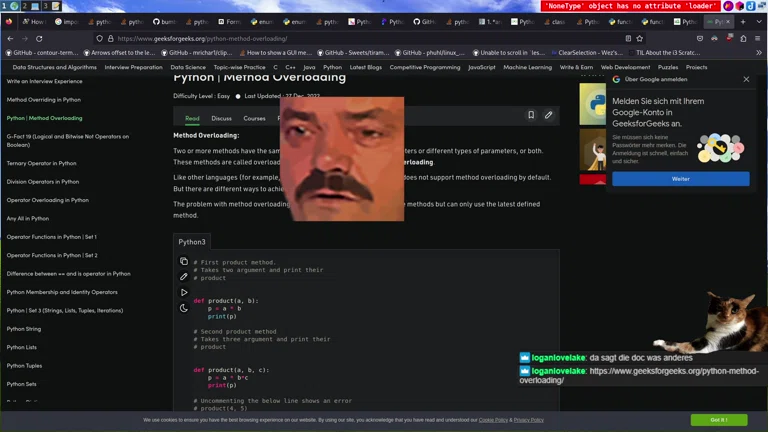Screen dimensions: 768x432
Task: Open Interview Preparation nav menu
Action: click(x=133, y=67)
